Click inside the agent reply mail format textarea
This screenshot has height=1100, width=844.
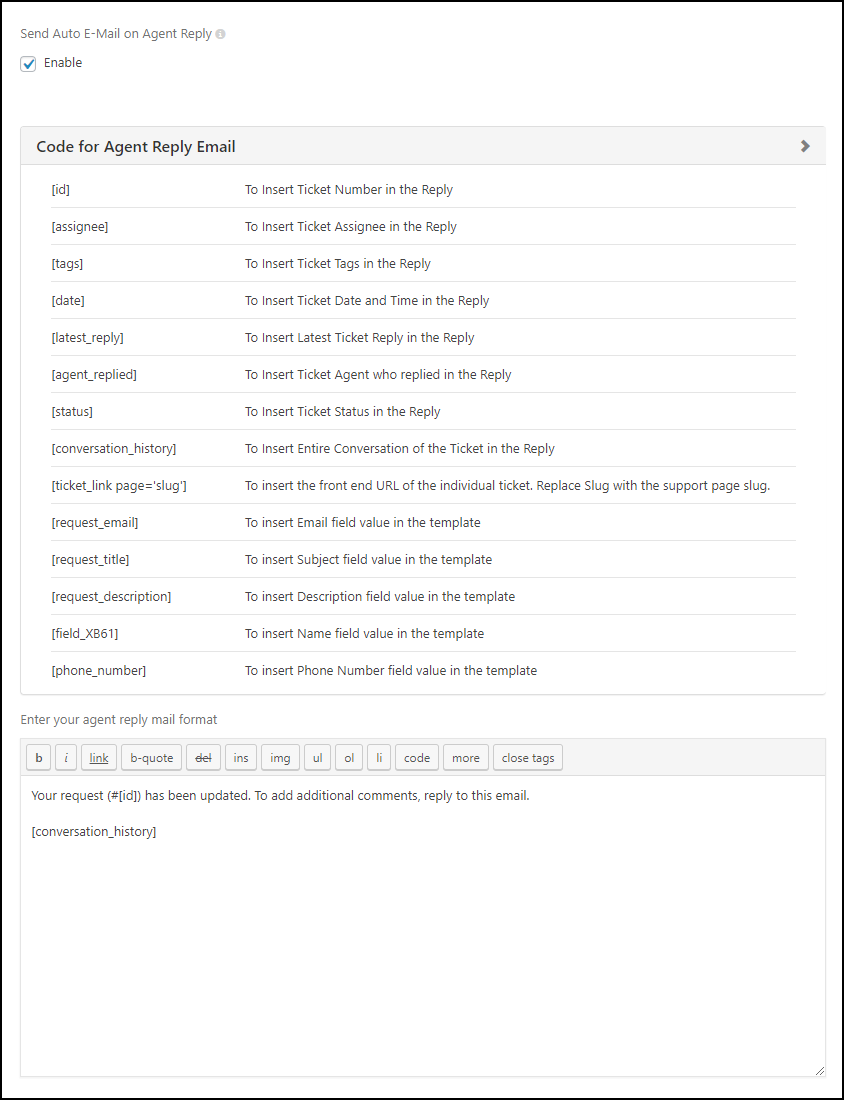tap(422, 950)
